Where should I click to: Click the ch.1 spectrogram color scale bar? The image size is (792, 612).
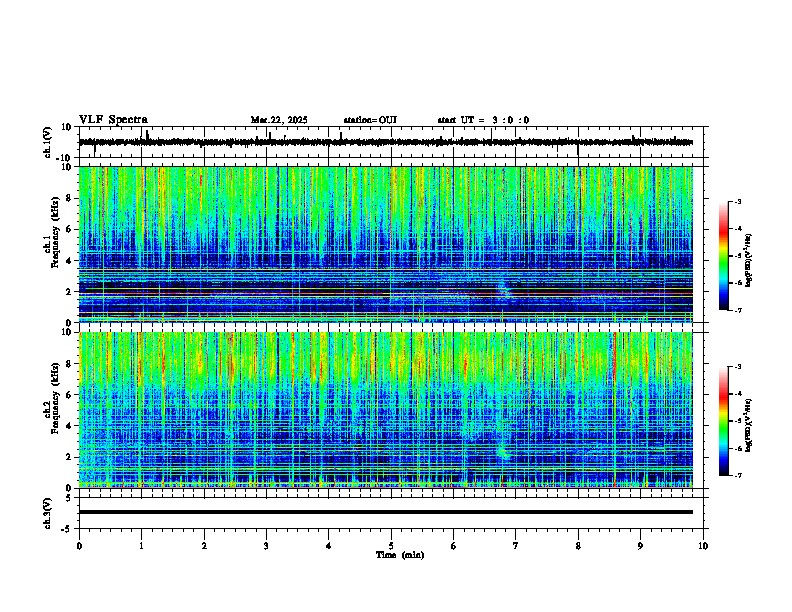click(724, 256)
